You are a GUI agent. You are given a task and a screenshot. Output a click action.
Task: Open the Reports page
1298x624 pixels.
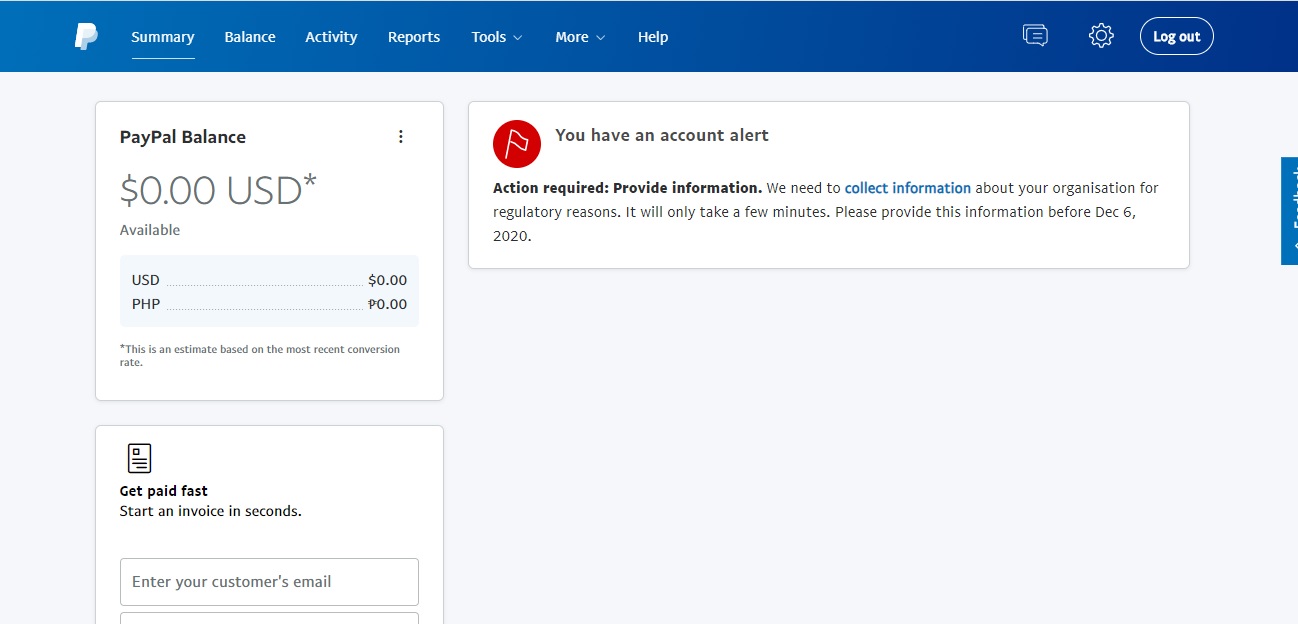click(414, 37)
